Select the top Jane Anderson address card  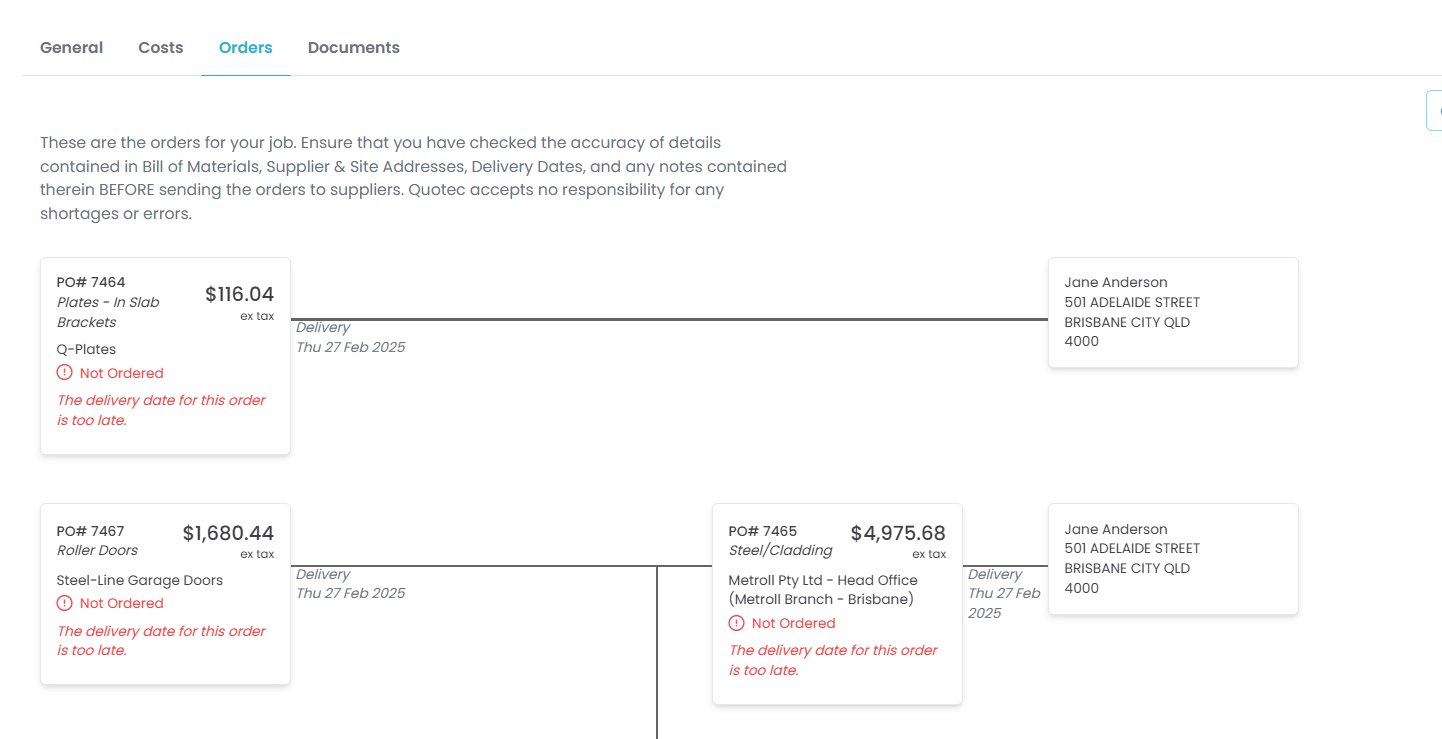(x=1172, y=312)
